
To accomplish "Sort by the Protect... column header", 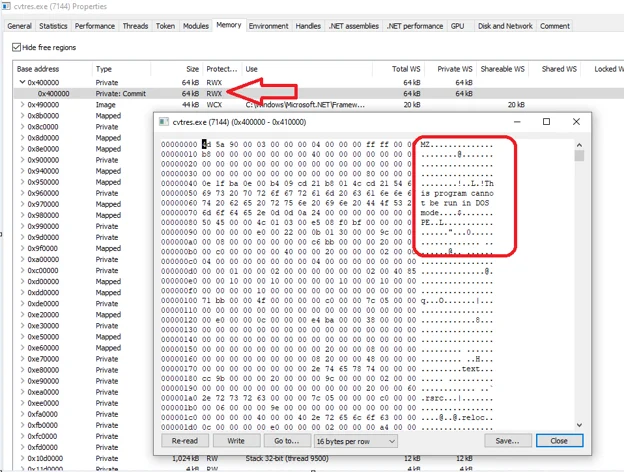I will pos(222,69).
